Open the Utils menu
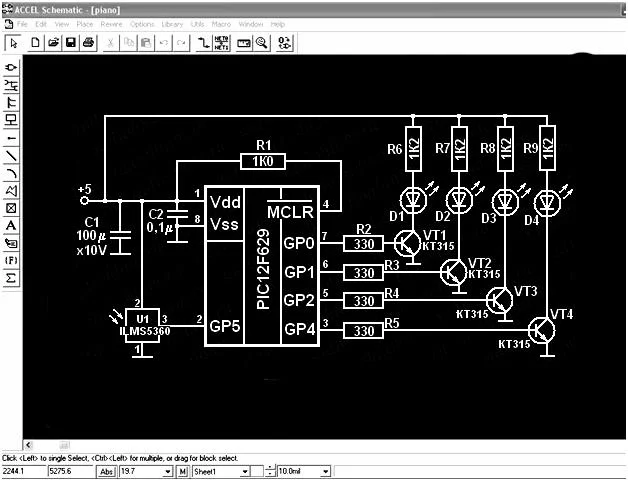 (x=197, y=24)
